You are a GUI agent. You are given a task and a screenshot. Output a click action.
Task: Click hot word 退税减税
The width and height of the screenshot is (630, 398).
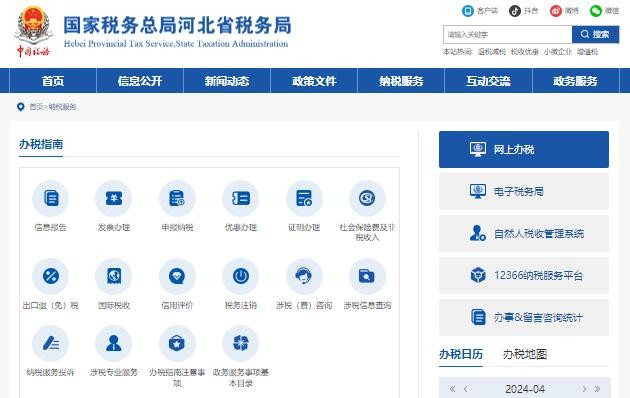[x=492, y=52]
